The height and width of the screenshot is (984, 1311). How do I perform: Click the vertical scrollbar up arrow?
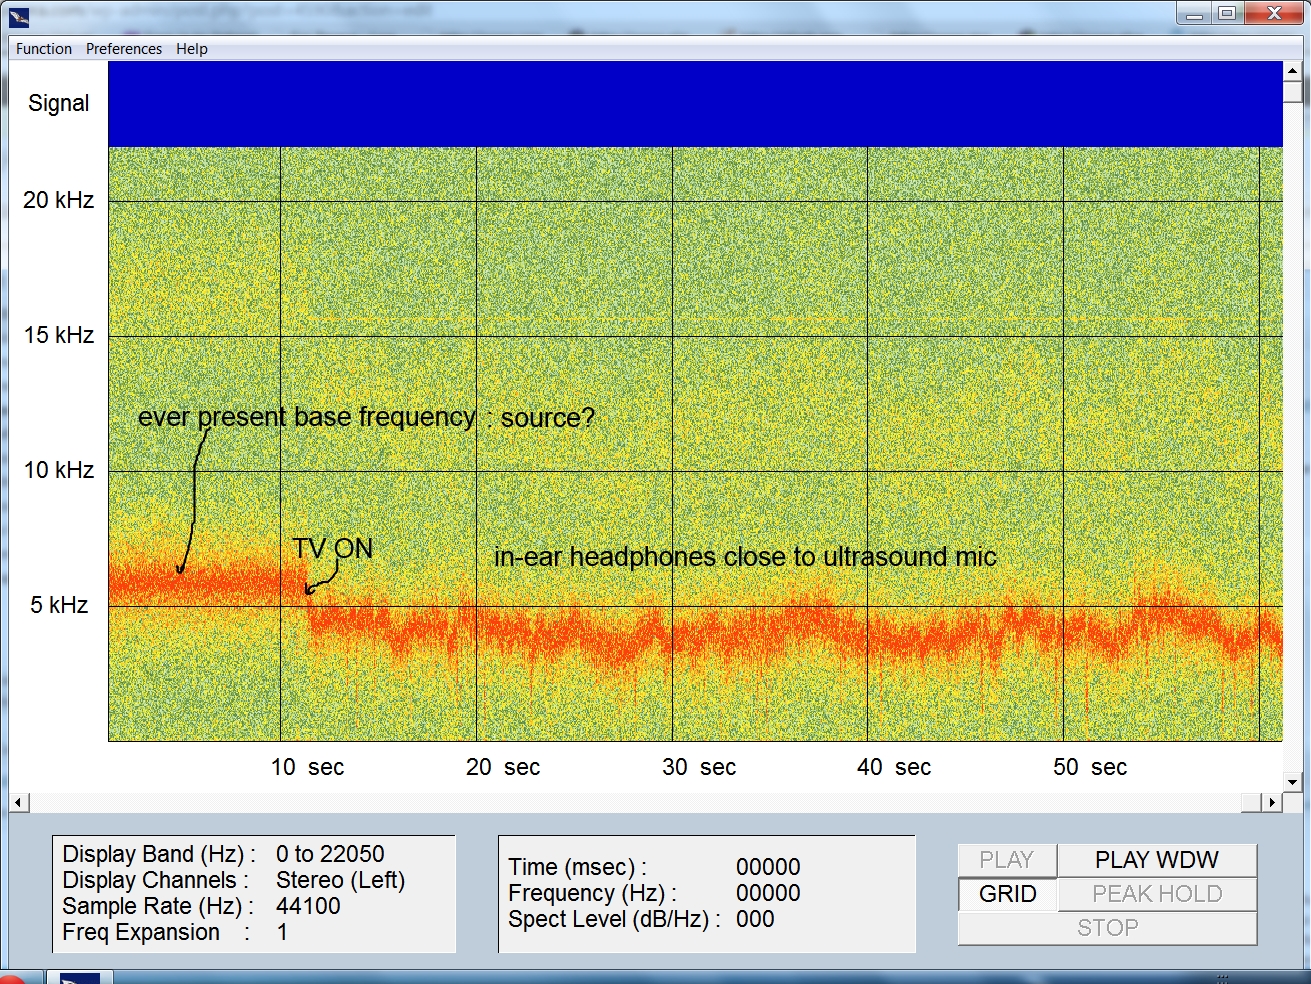point(1292,71)
